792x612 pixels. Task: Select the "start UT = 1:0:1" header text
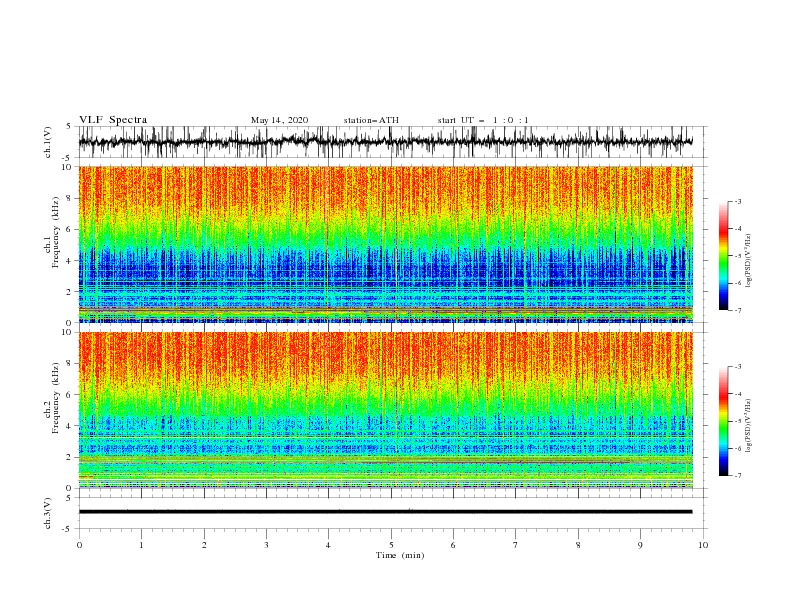[x=483, y=120]
